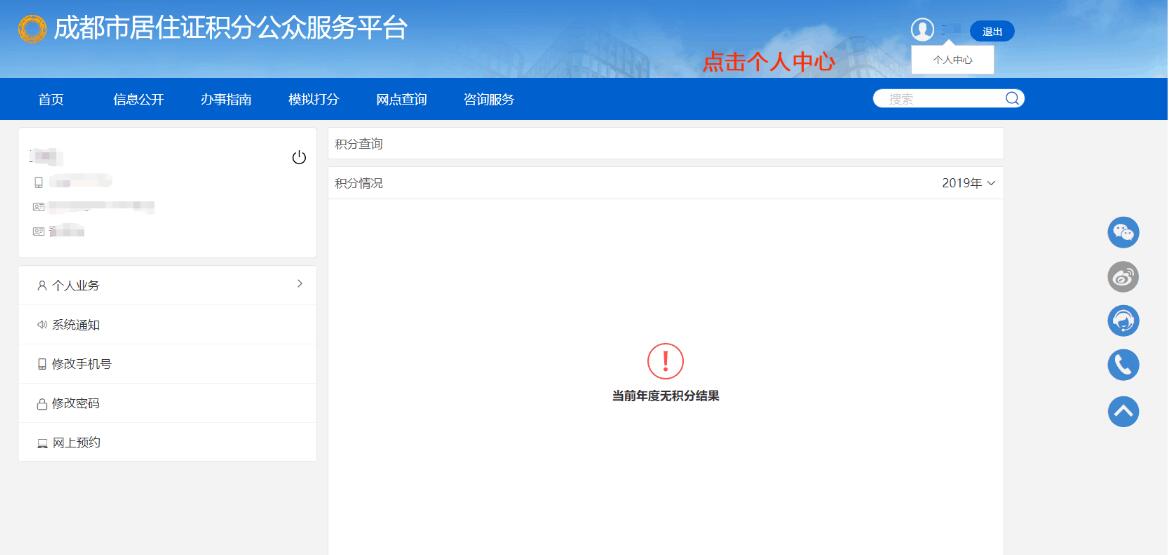1170x555 pixels.
Task: Click the 积分情况 label
Action: point(359,183)
